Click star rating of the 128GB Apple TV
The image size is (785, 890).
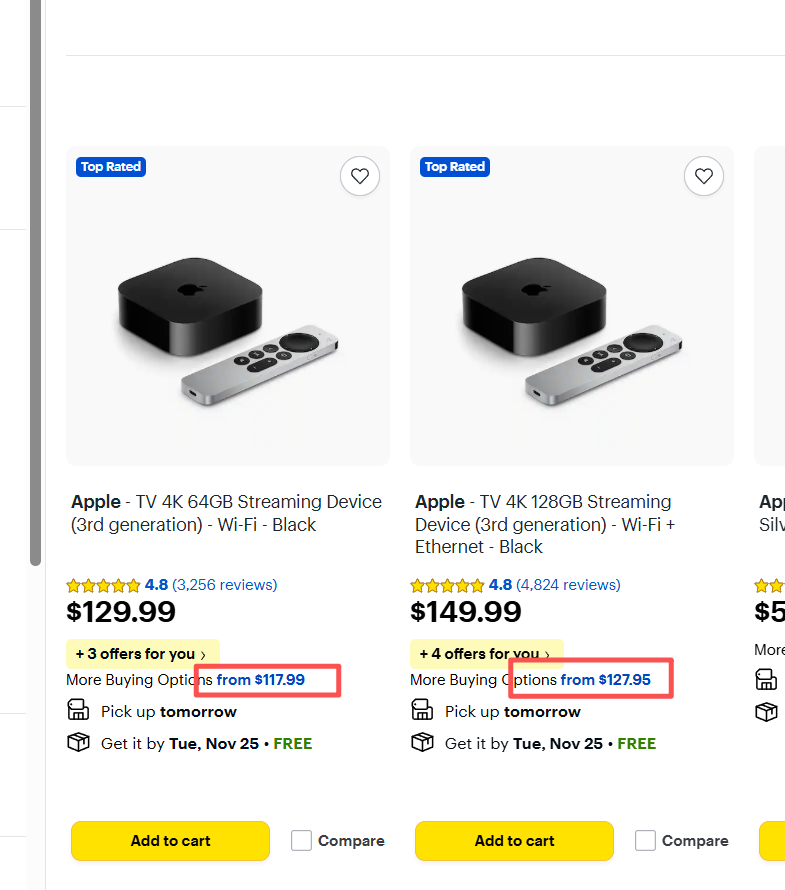[x=448, y=585]
